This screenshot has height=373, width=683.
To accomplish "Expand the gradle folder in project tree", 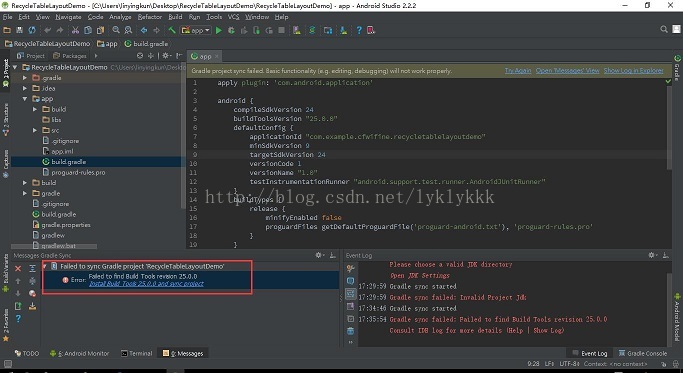I will 25,193.
